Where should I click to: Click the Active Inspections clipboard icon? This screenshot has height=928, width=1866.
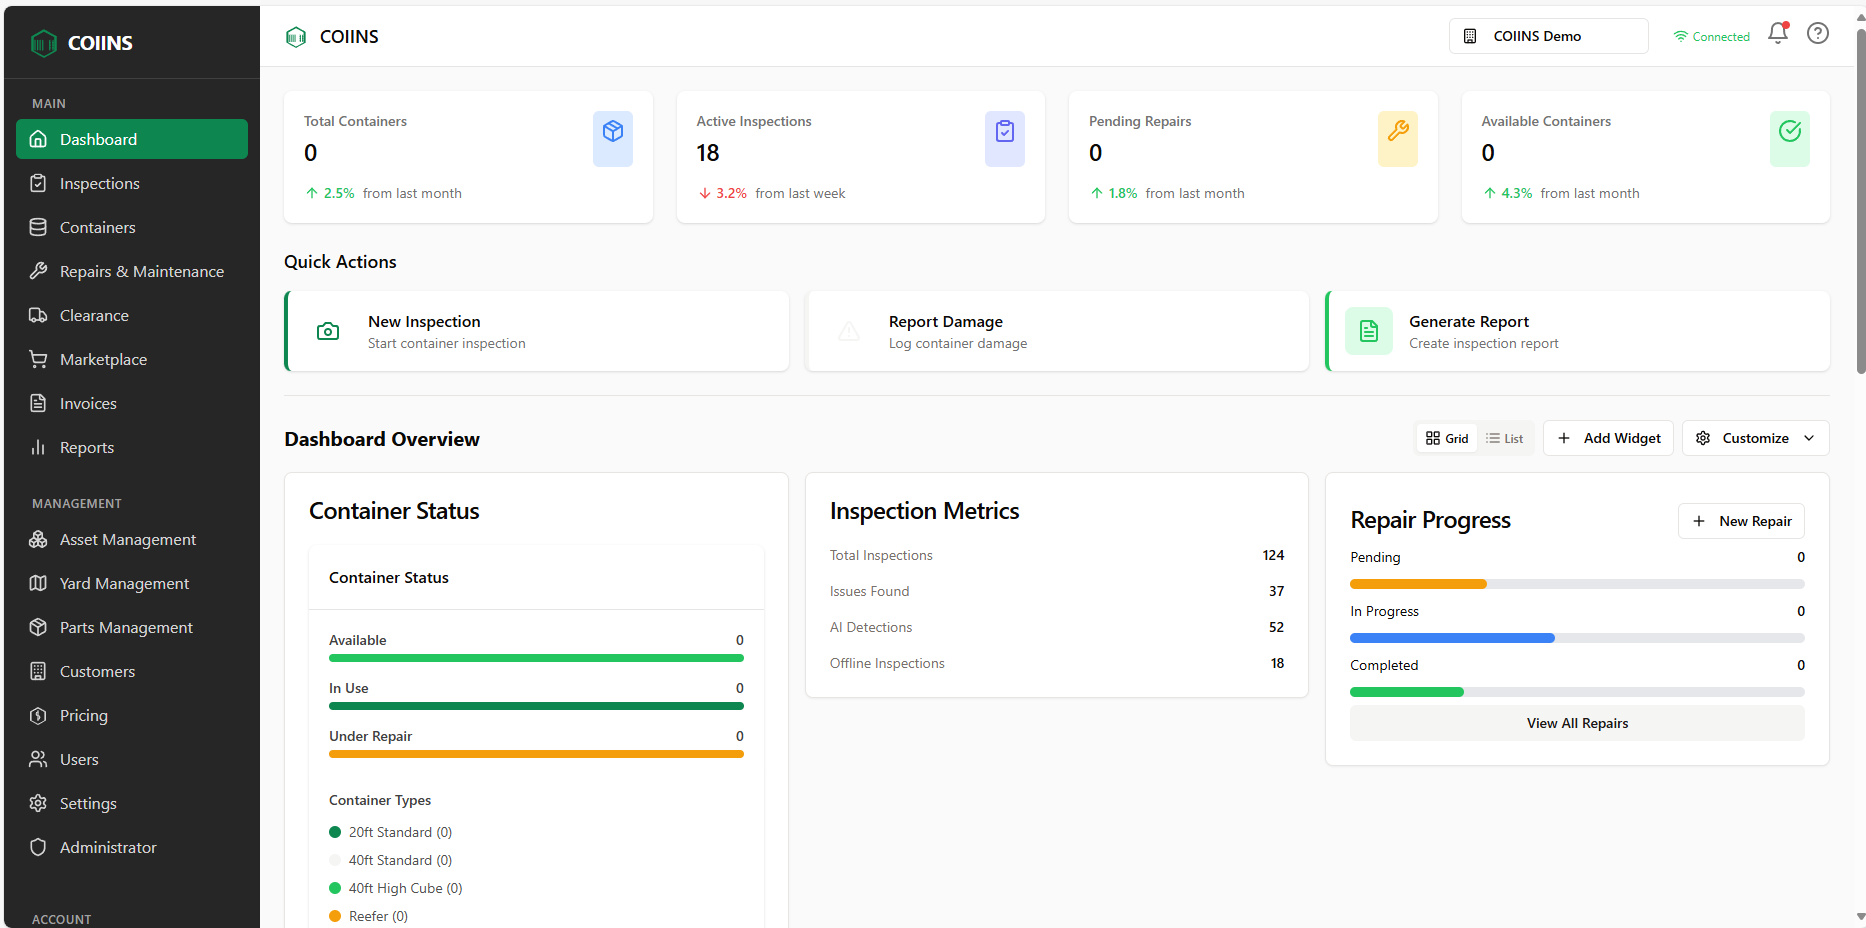[1004, 132]
